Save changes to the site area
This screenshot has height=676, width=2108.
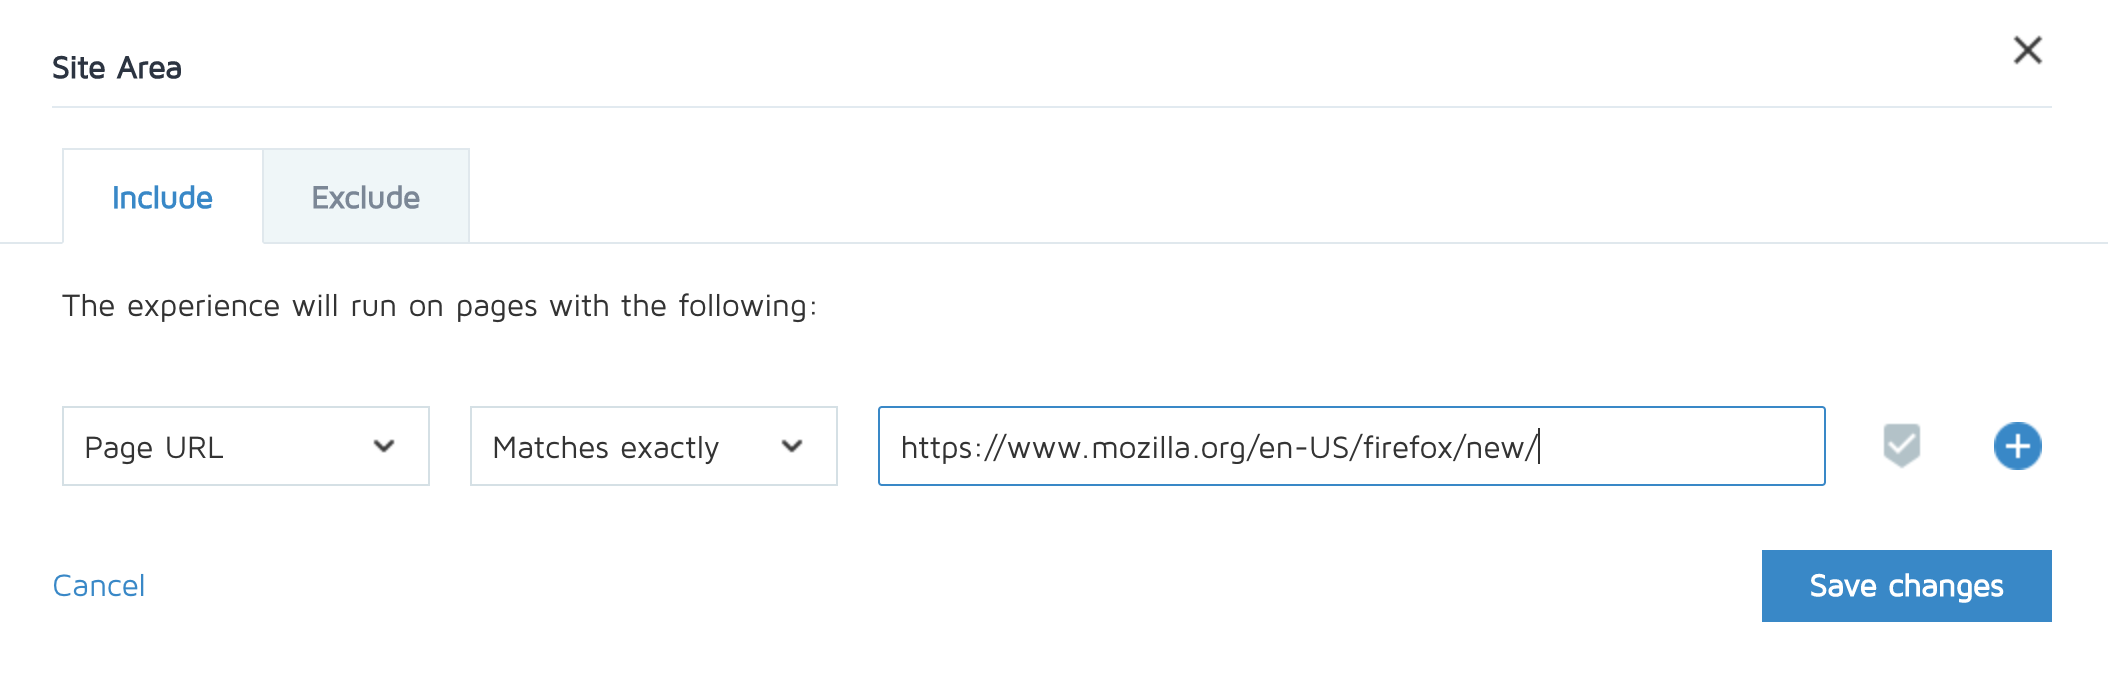[x=1906, y=586]
